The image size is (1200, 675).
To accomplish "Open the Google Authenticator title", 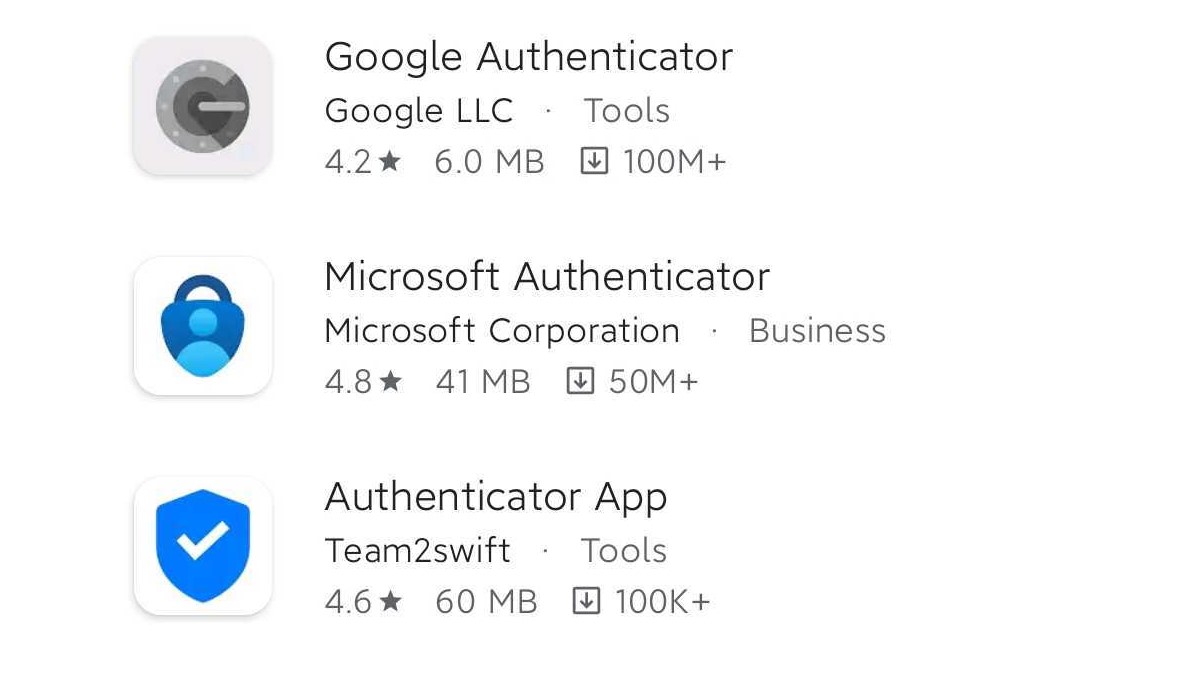I will [528, 56].
